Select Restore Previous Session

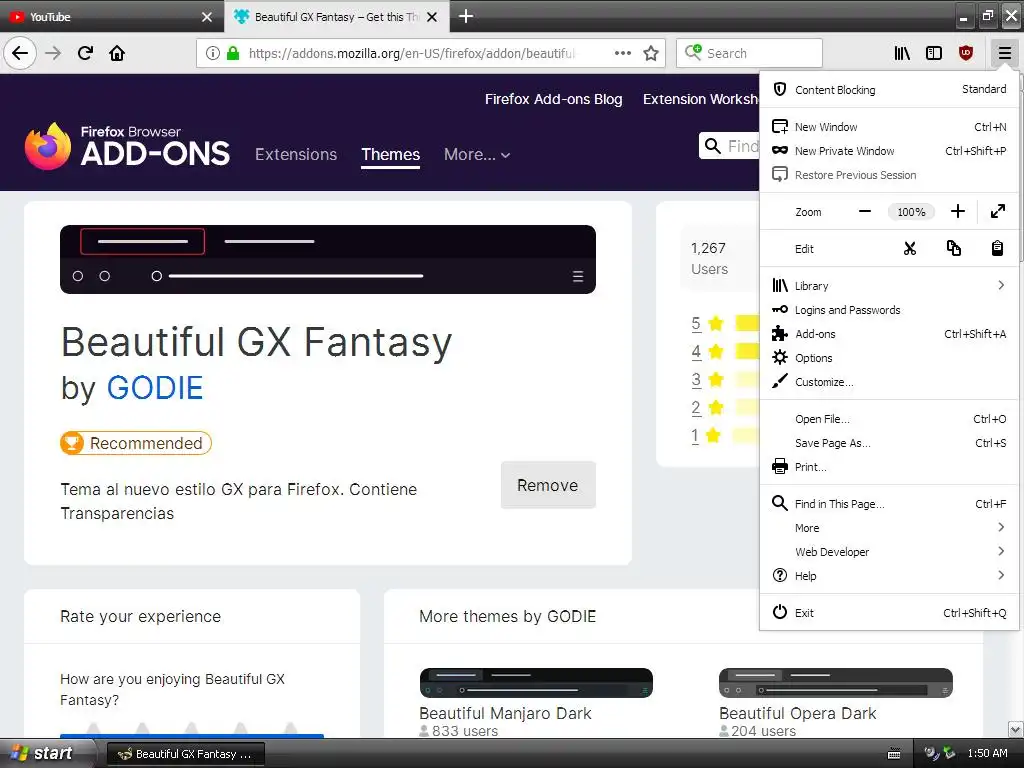click(x=889, y=175)
